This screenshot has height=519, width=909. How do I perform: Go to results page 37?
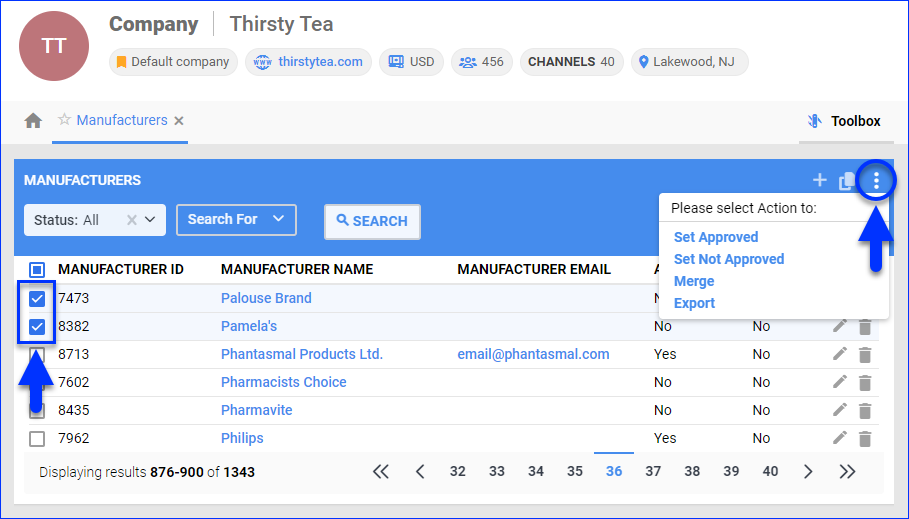coord(653,472)
